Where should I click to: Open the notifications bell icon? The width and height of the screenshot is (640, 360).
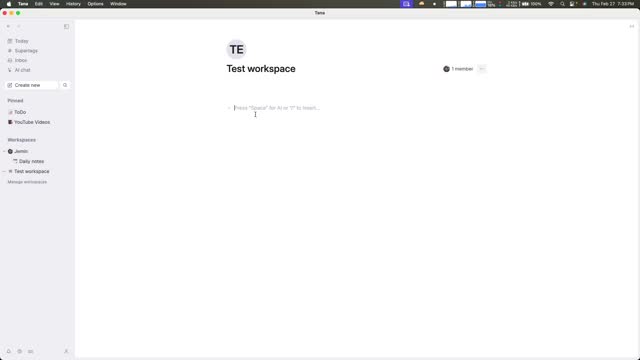click(9, 351)
